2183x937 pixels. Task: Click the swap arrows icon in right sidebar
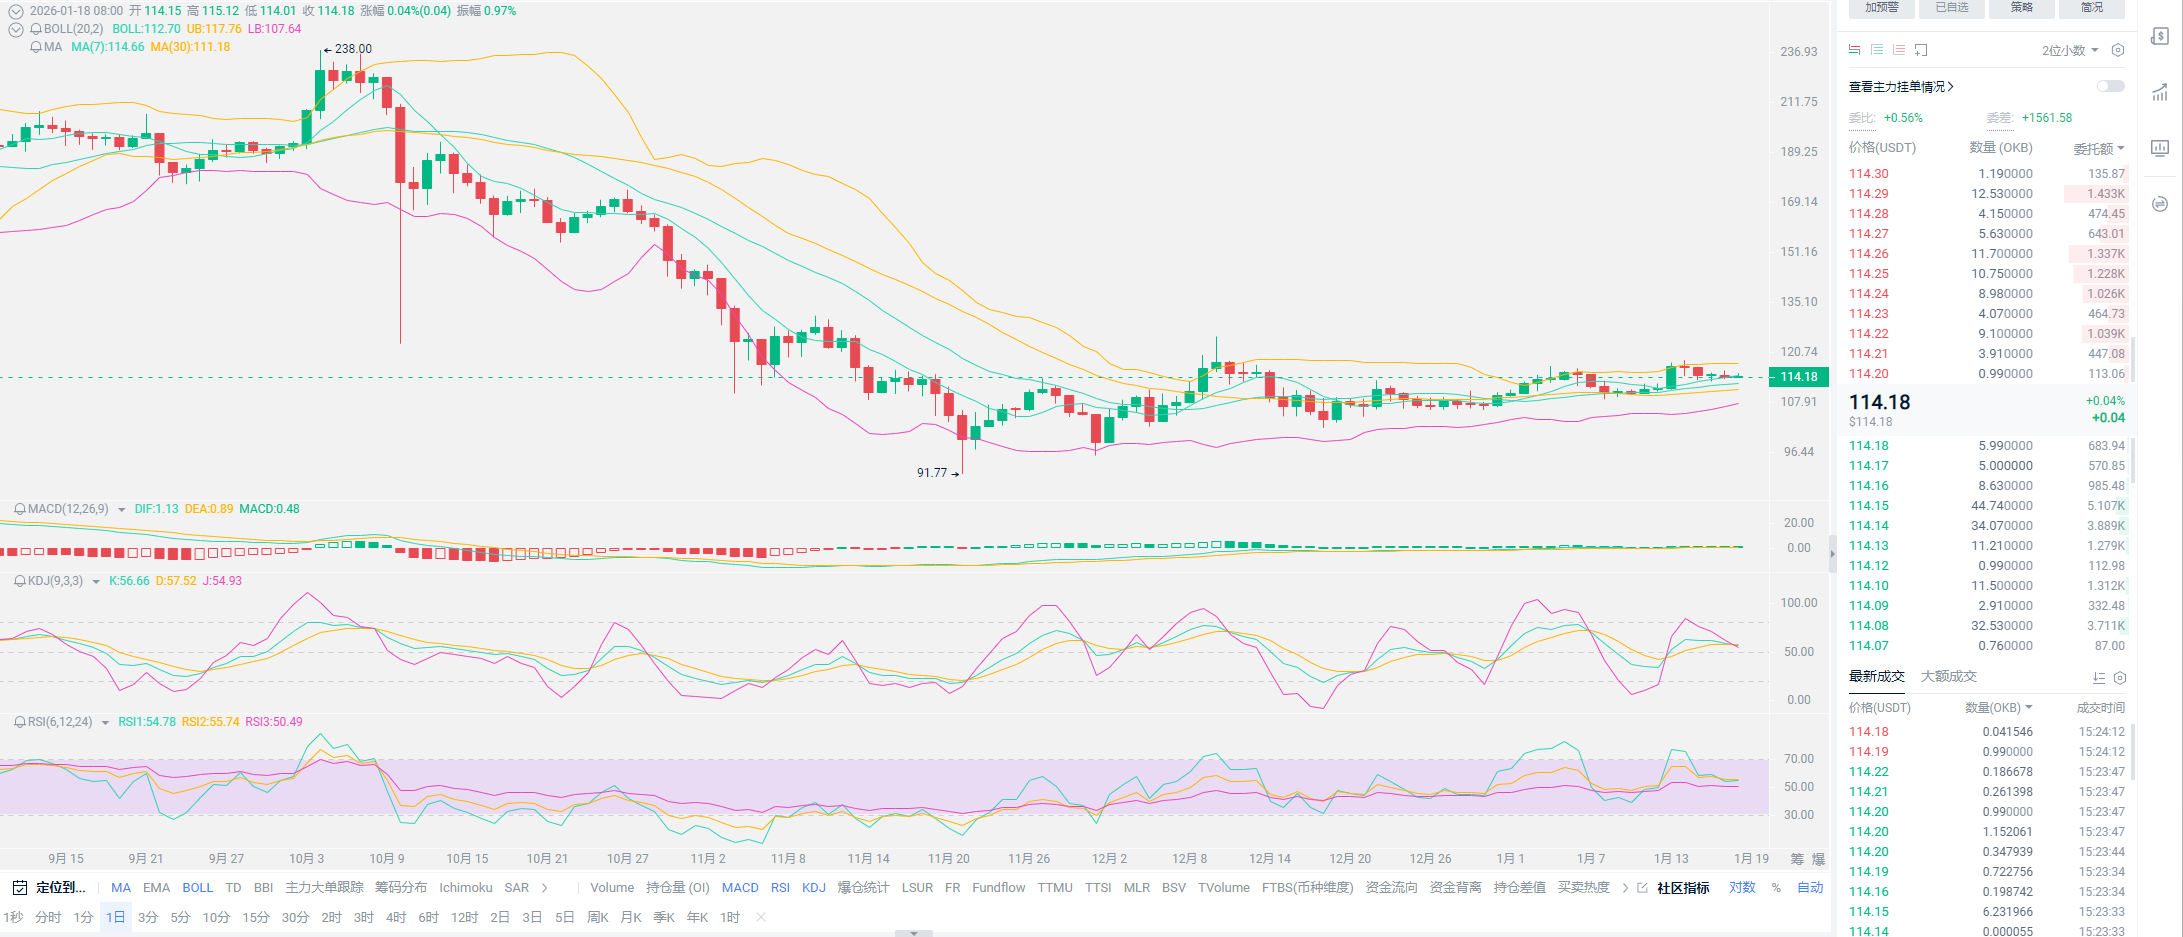coord(2160,204)
